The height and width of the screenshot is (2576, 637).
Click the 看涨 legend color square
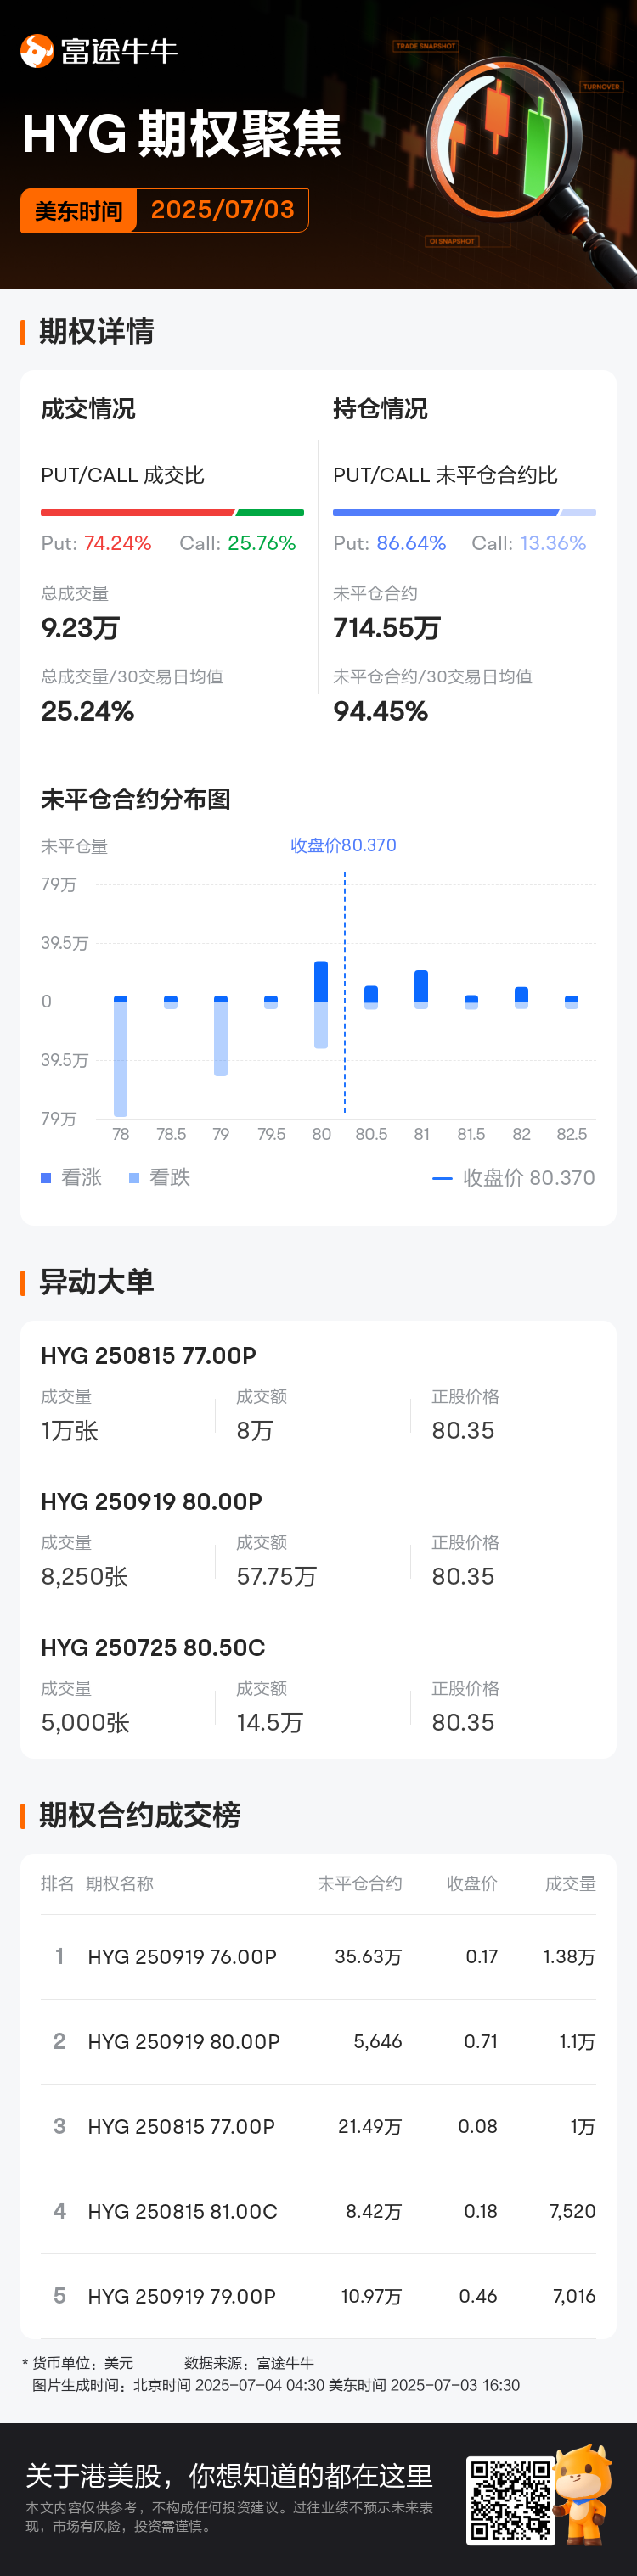(46, 1178)
